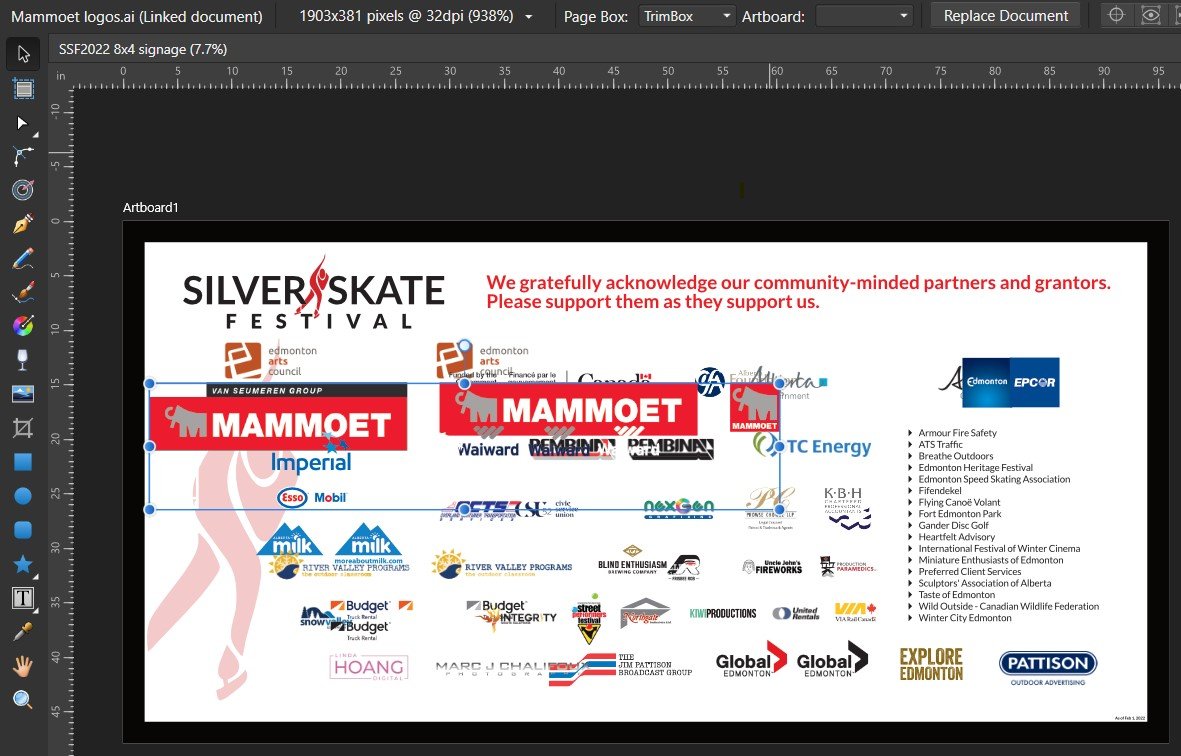This screenshot has width=1181, height=756.
Task: Click the nexGen logo
Action: pos(679,508)
